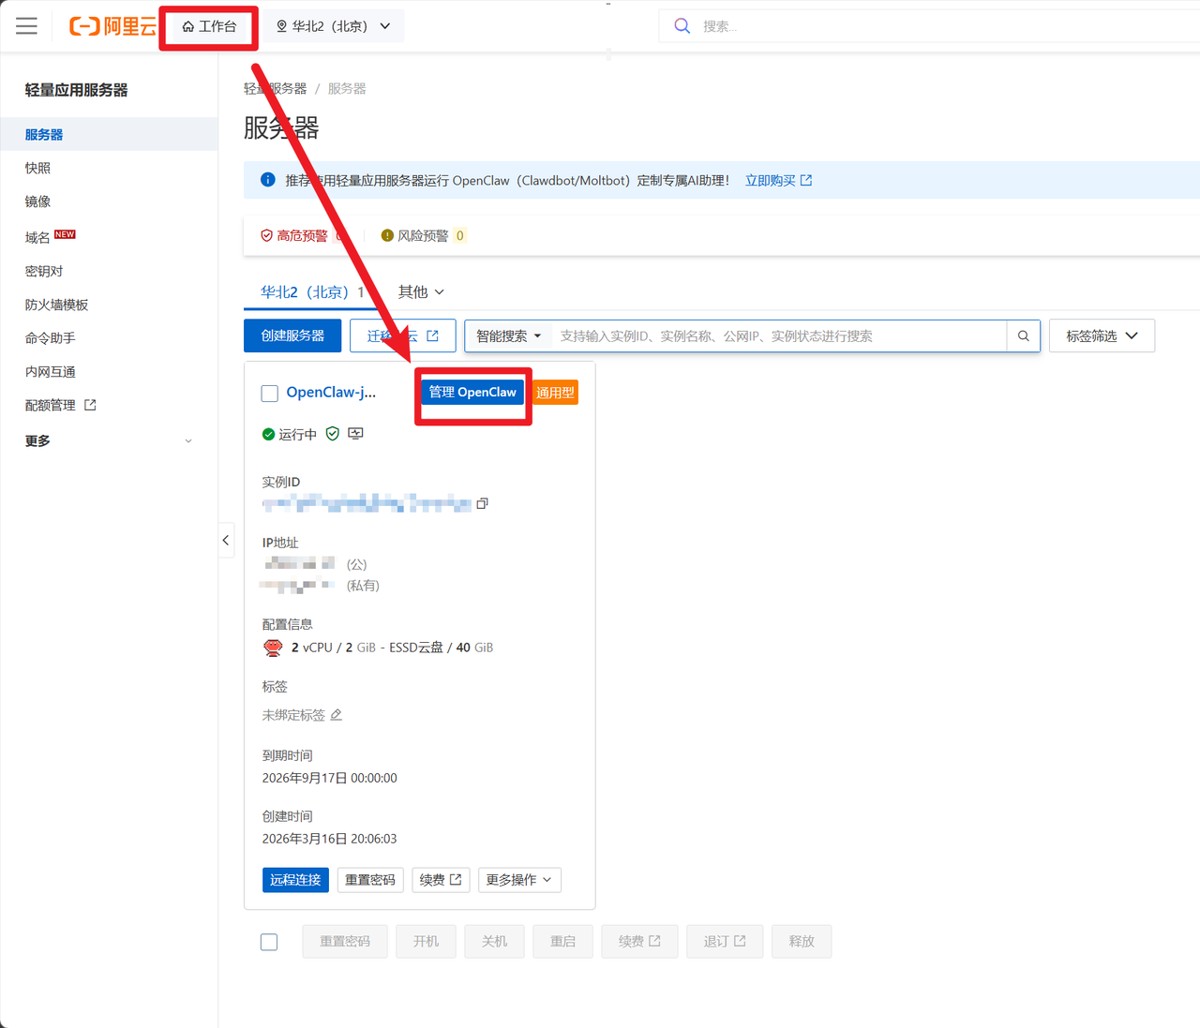
Task: Click the bottom bar 重置密码 button
Action: pos(345,941)
